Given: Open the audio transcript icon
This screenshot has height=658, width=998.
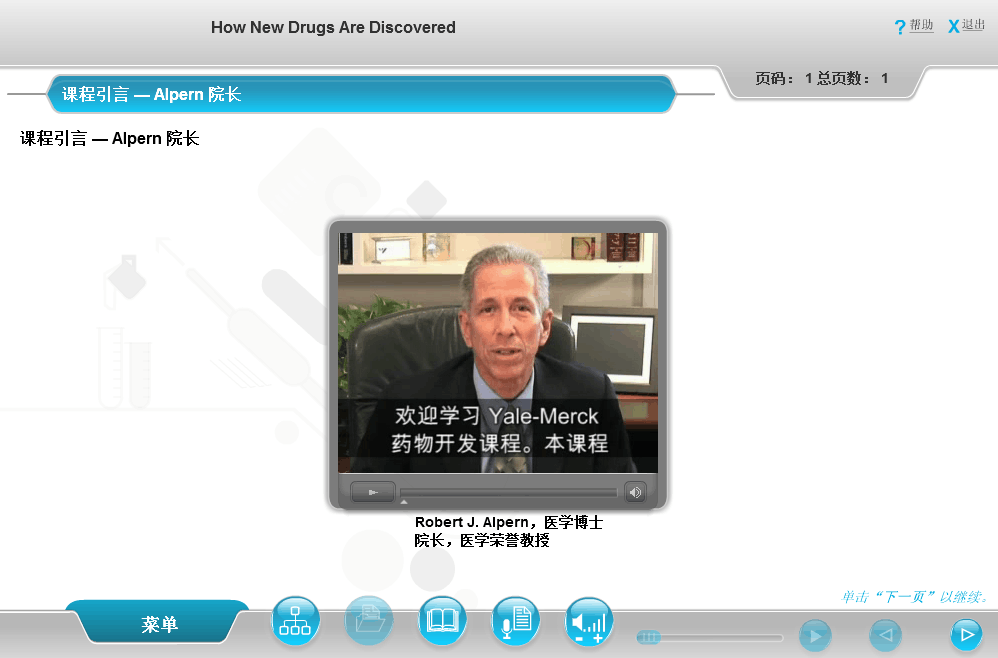Looking at the screenshot, I should click(x=516, y=620).
